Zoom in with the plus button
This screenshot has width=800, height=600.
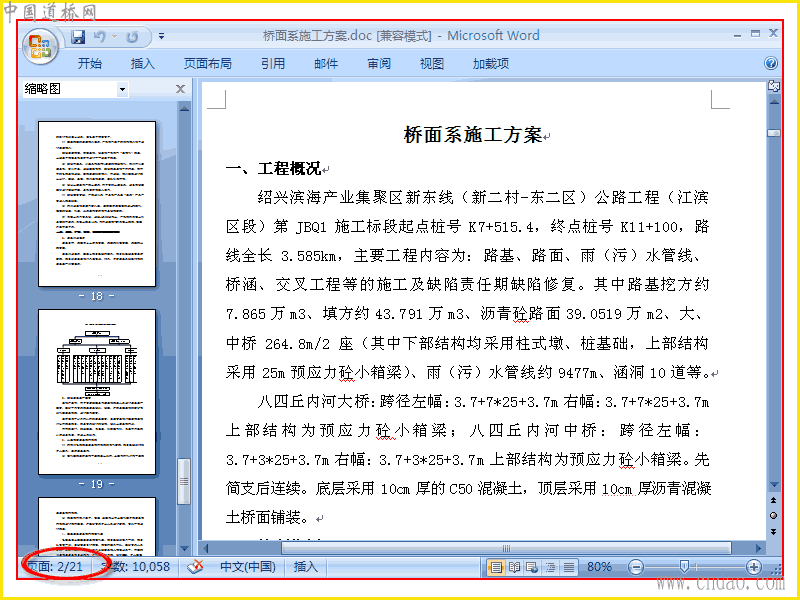(754, 567)
